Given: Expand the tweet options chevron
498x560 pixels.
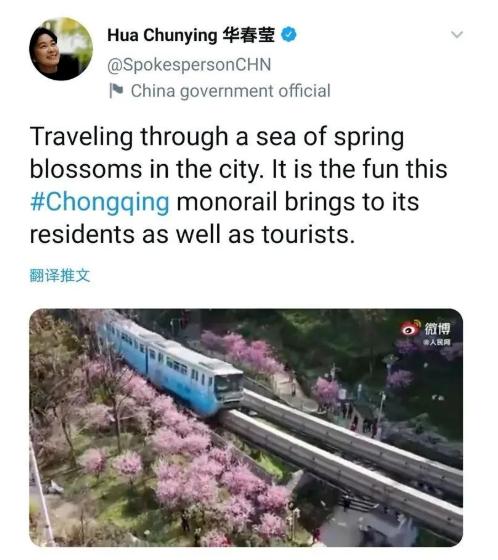Looking at the screenshot, I should pos(457,35).
